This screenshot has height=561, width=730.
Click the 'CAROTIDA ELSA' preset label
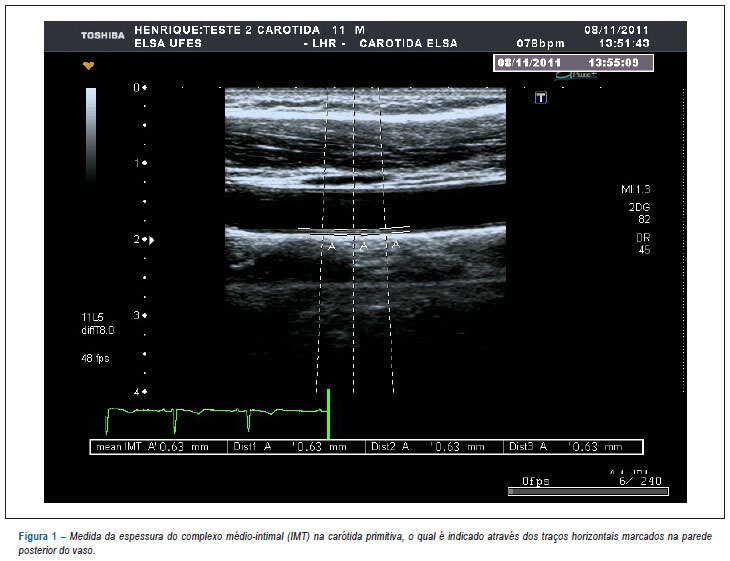coord(408,43)
